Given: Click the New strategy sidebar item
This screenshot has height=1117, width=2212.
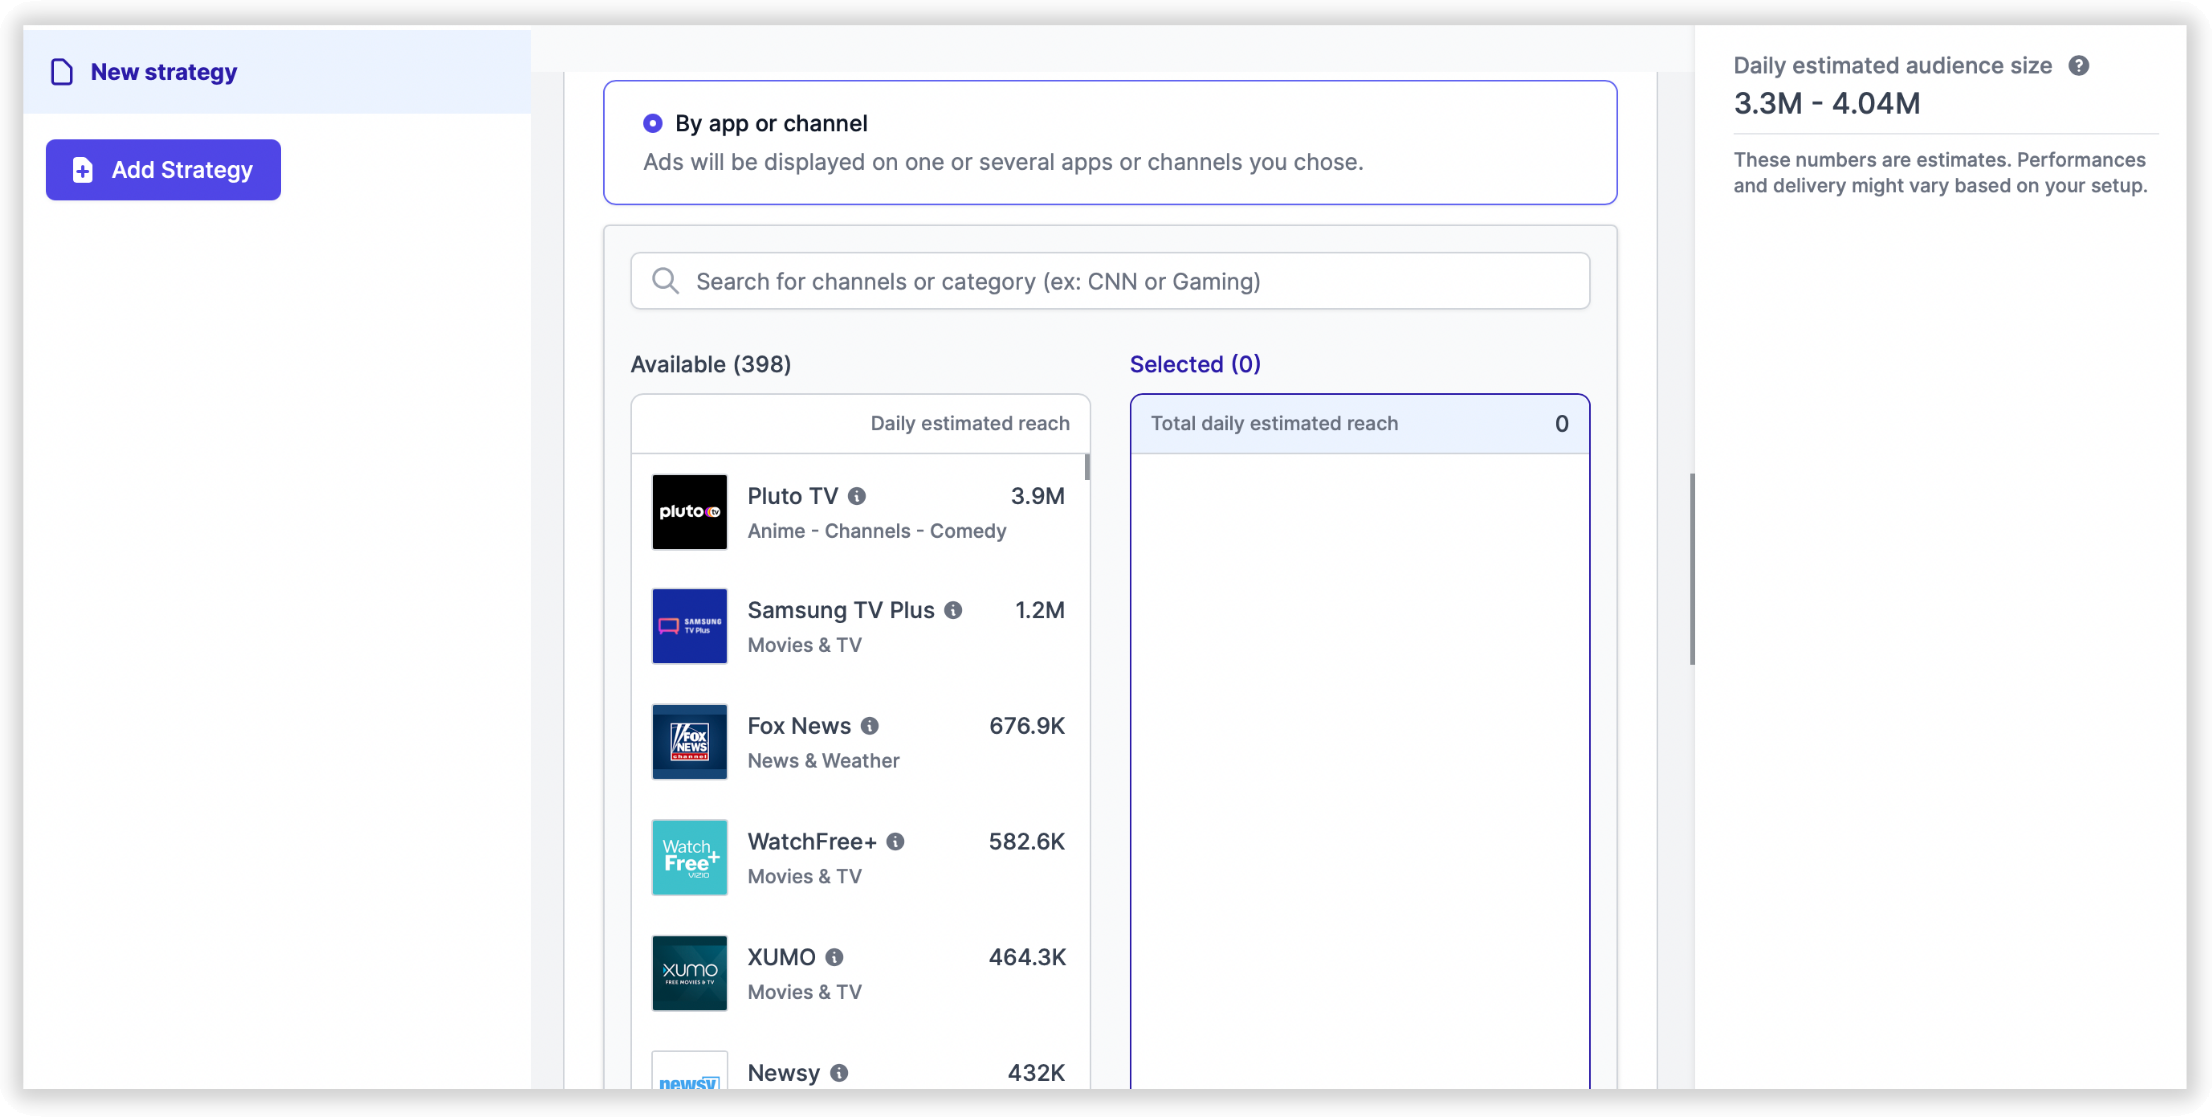Looking at the screenshot, I should click(277, 72).
